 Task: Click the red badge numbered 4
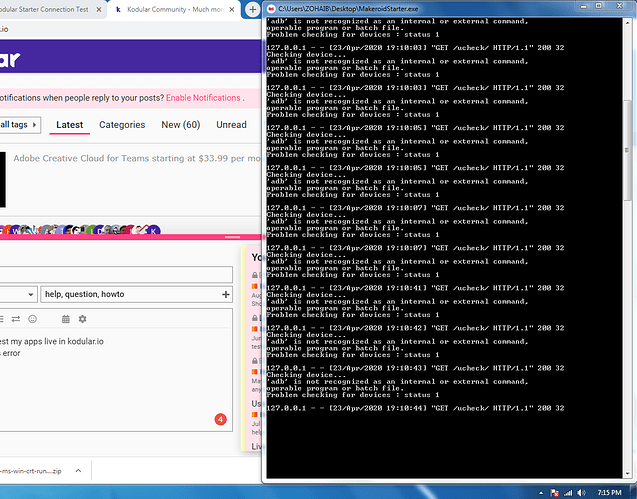click(221, 419)
